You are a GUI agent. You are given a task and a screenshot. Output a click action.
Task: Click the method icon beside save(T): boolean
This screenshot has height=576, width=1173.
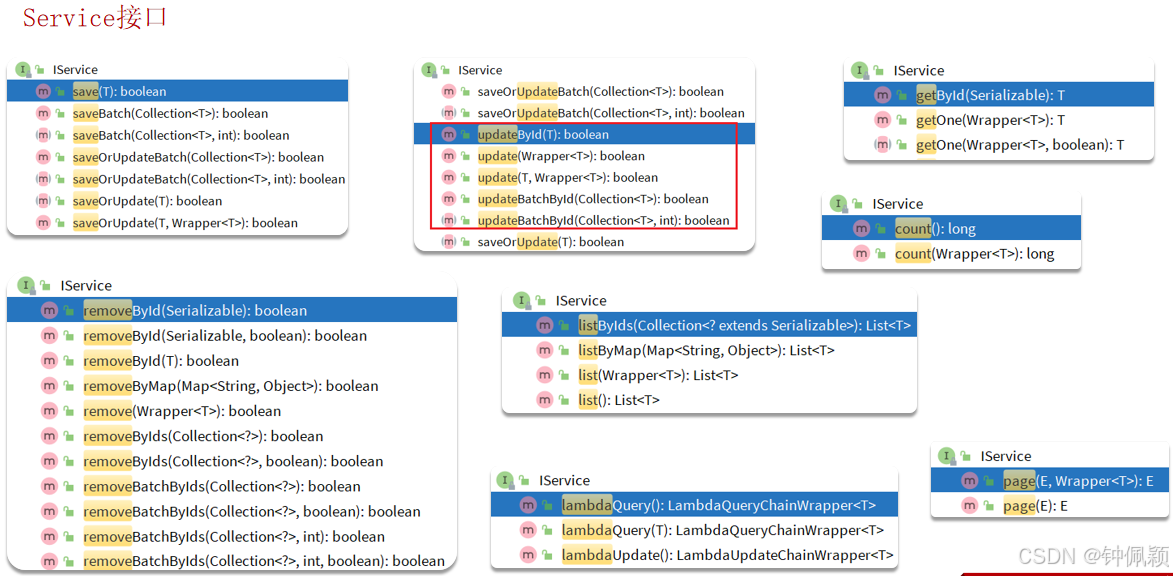42,91
